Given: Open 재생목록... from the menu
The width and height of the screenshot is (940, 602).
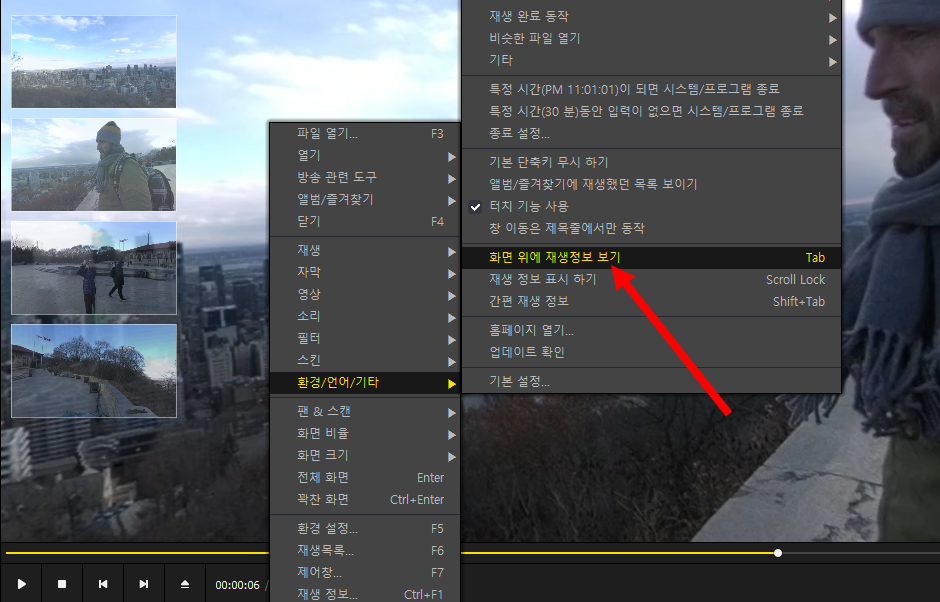Looking at the screenshot, I should 365,550.
